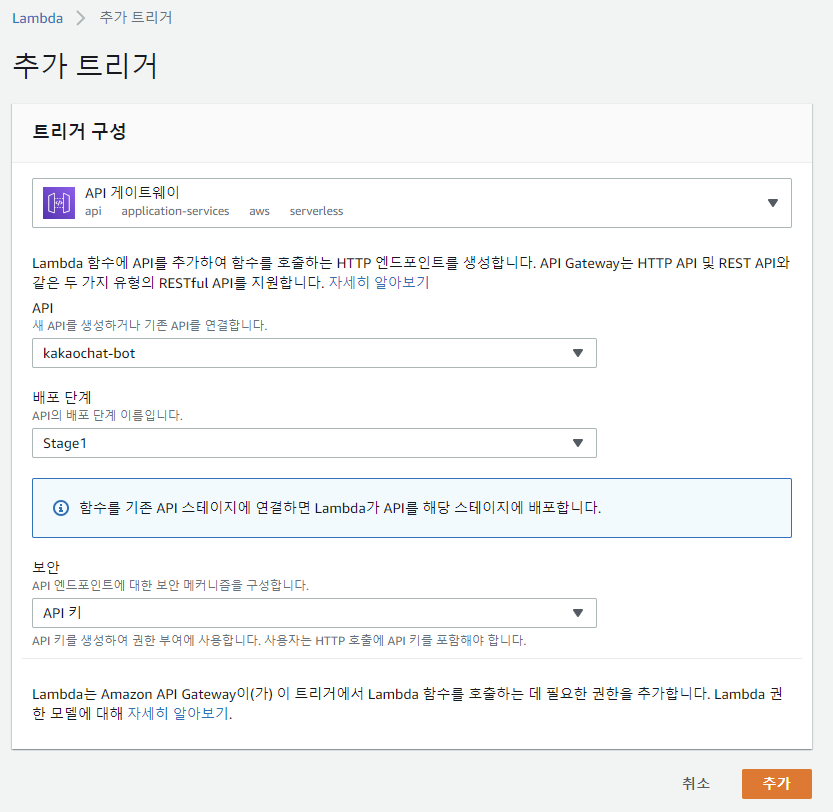The width and height of the screenshot is (833, 812).
Task: Click the 'application-services' tag text
Action: 175,212
